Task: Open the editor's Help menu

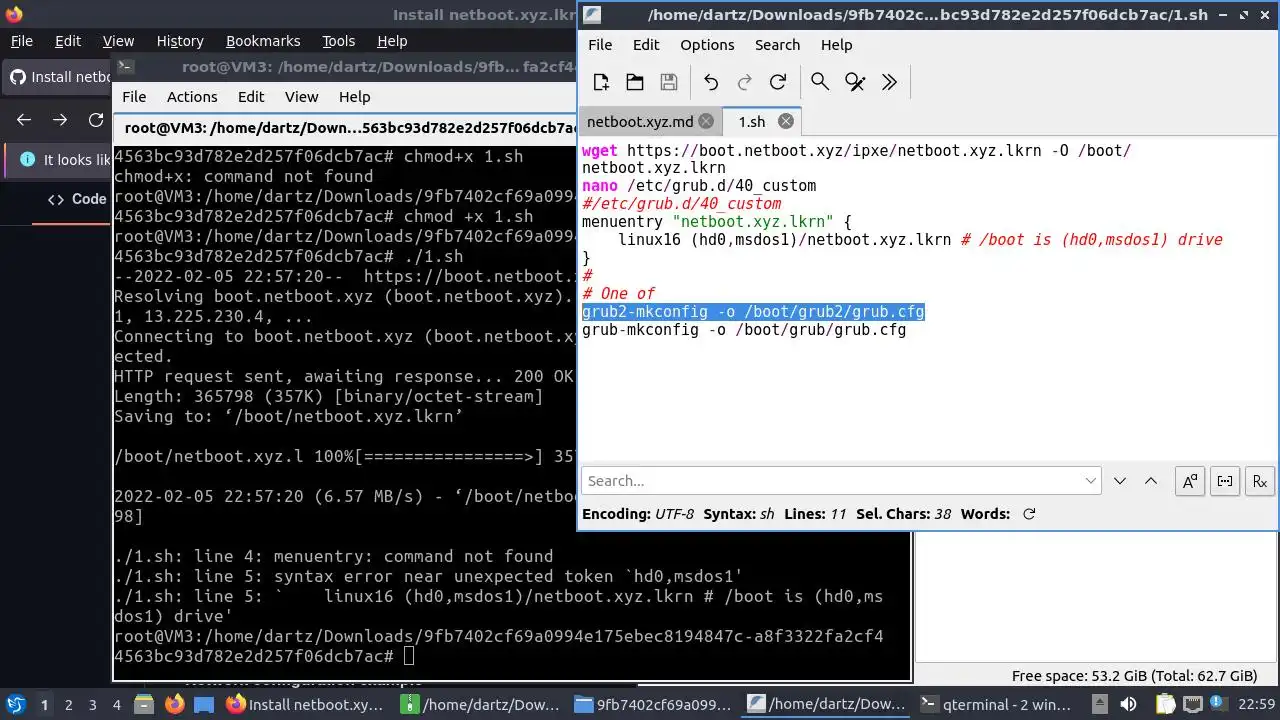Action: coord(836,45)
